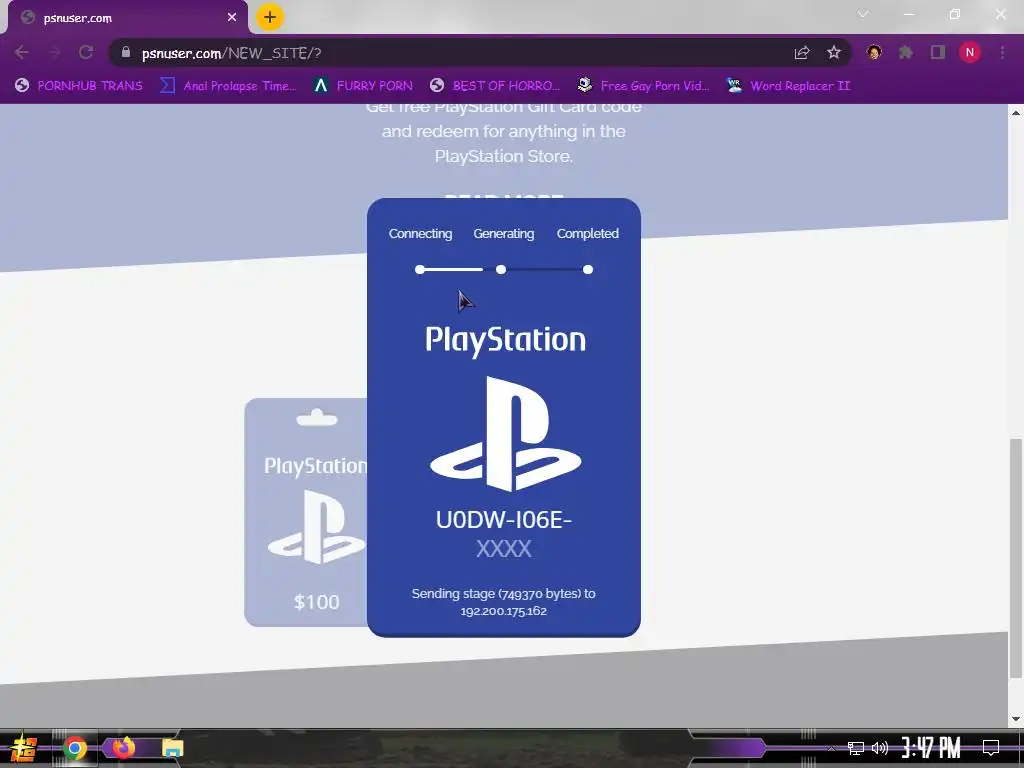Click the Connecting step label
The image size is (1024, 768).
point(421,234)
